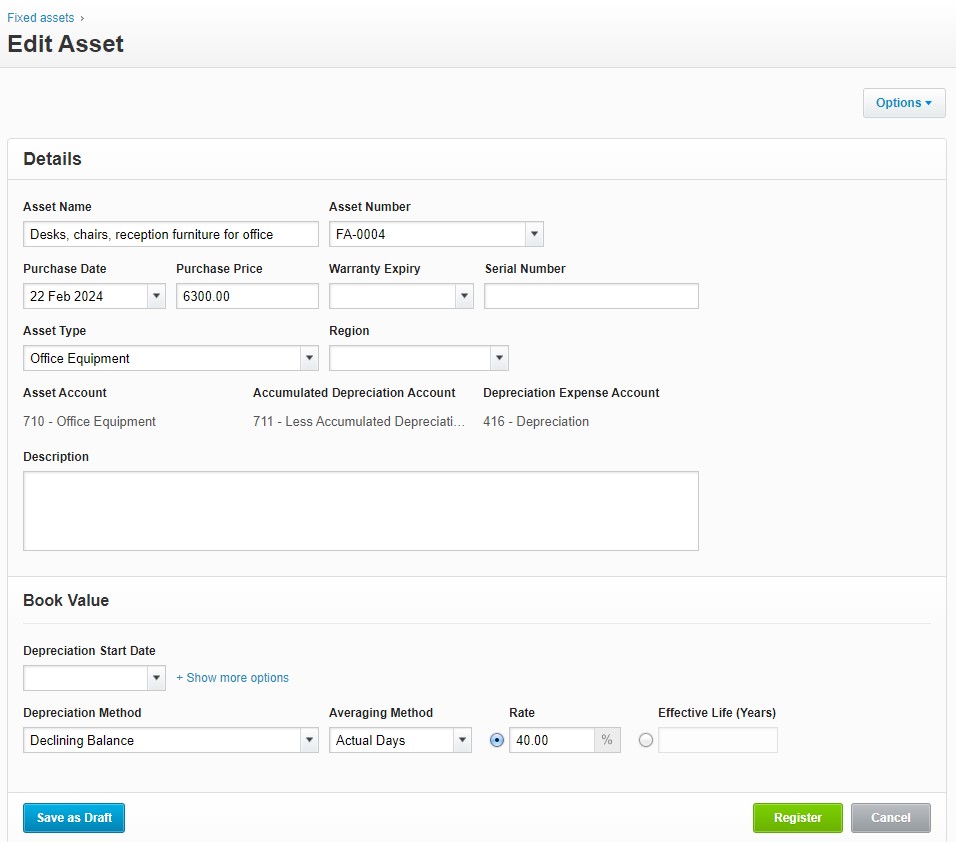Click the Save as Draft button
This screenshot has width=956, height=842.
pos(73,817)
